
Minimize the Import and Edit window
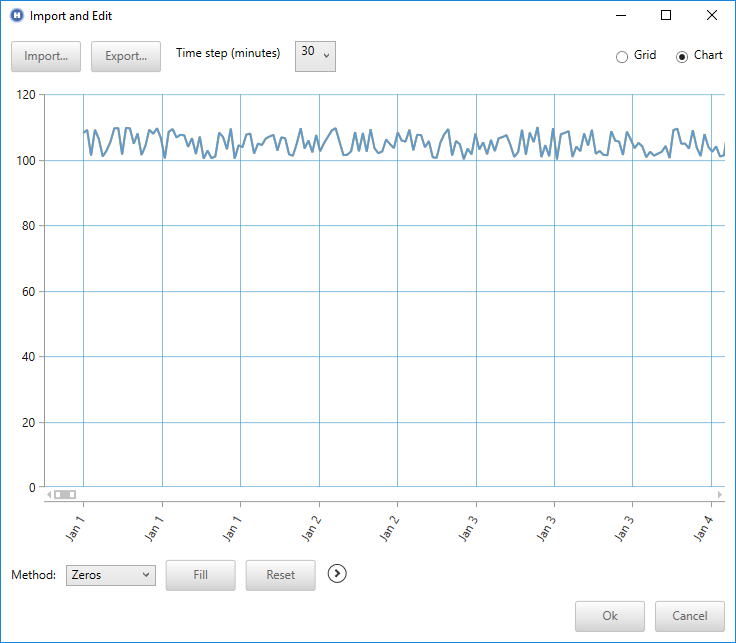tap(620, 16)
